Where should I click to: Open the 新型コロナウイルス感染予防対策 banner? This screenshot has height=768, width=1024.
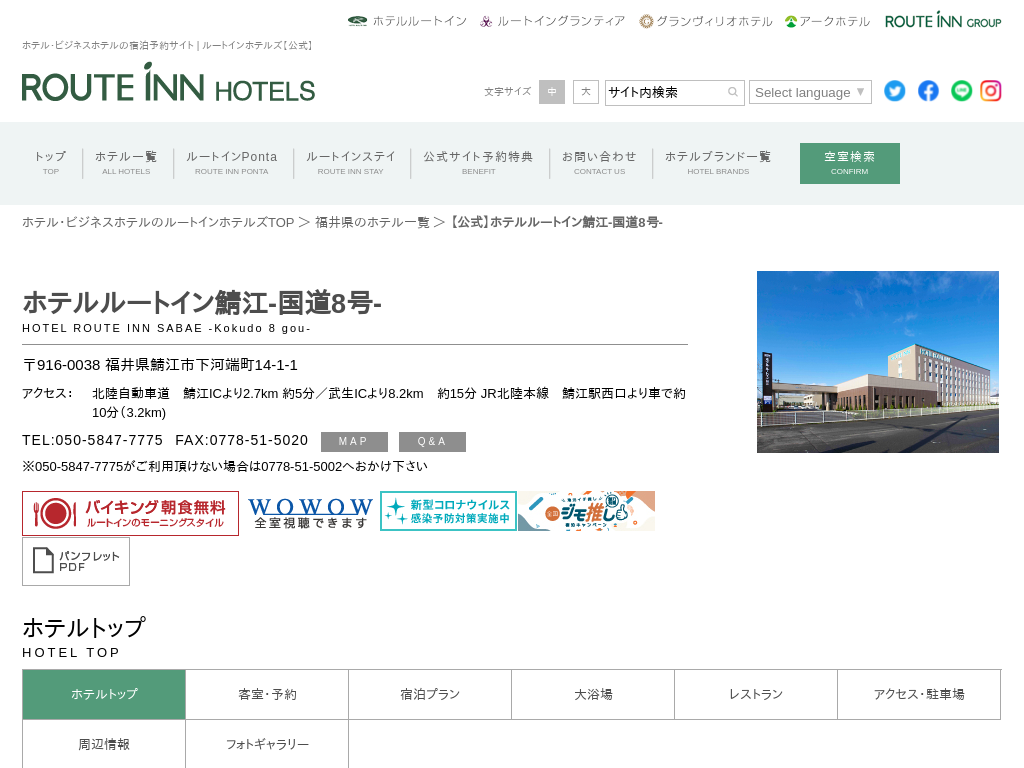coord(449,511)
